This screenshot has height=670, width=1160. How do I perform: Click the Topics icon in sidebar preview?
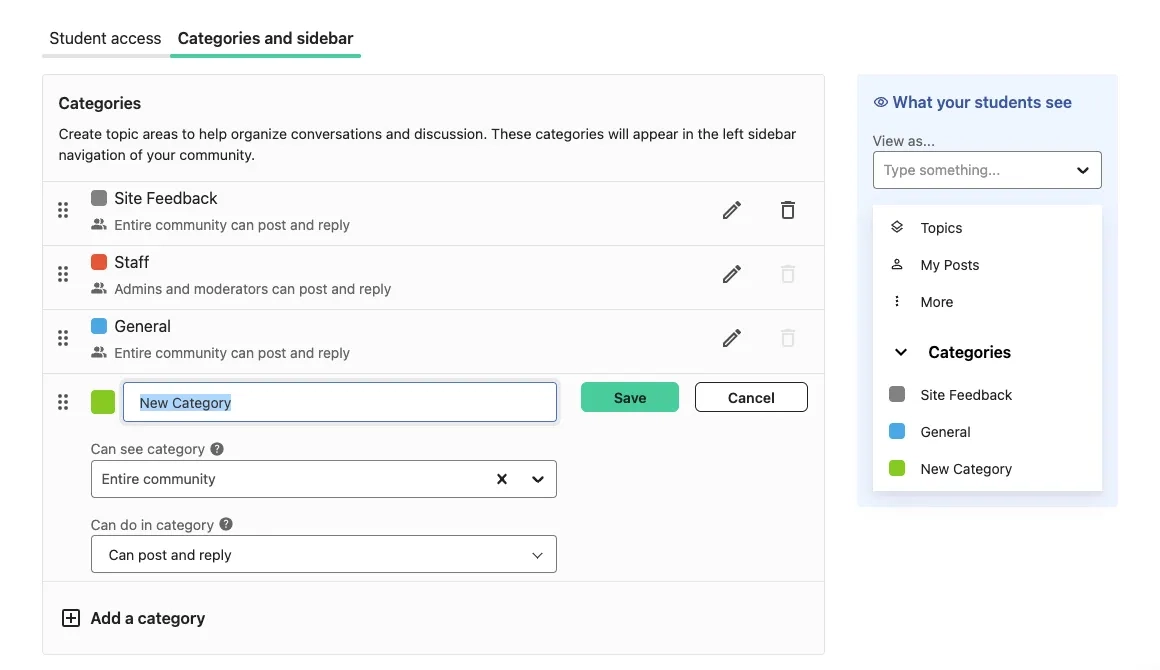(897, 227)
